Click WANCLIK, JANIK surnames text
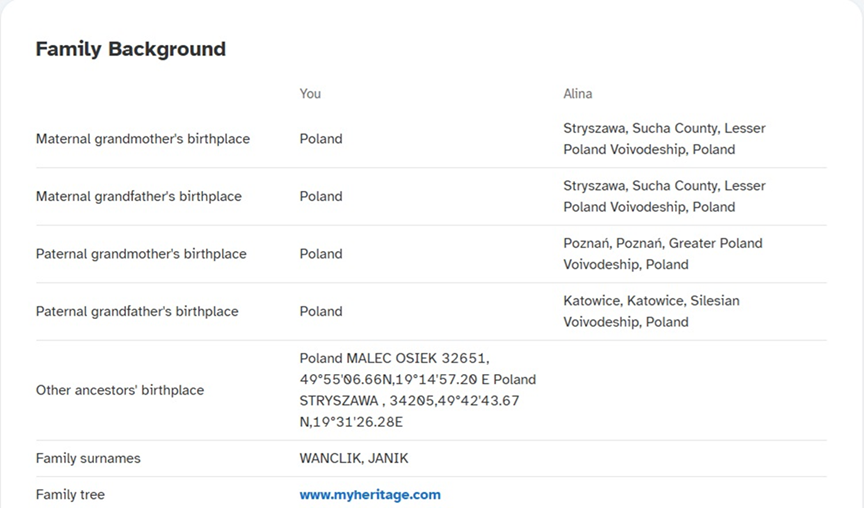864x508 pixels. [354, 458]
